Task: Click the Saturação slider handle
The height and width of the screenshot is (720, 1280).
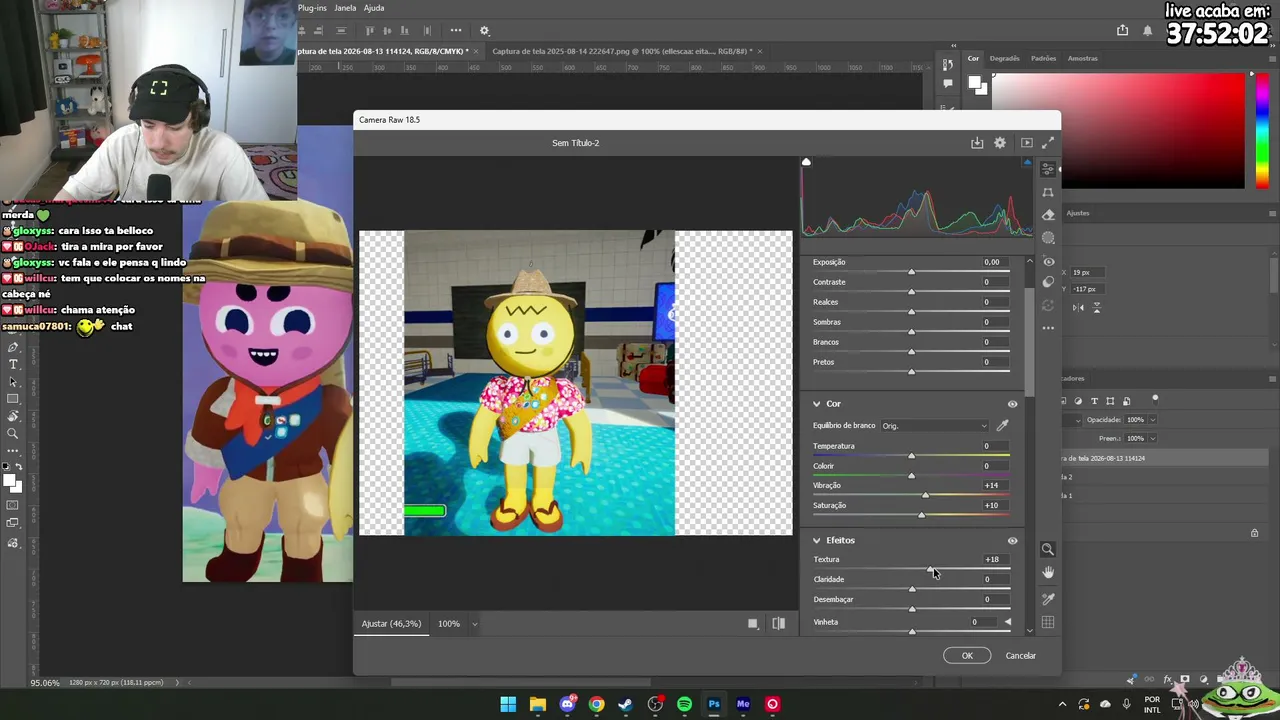Action: tap(921, 515)
